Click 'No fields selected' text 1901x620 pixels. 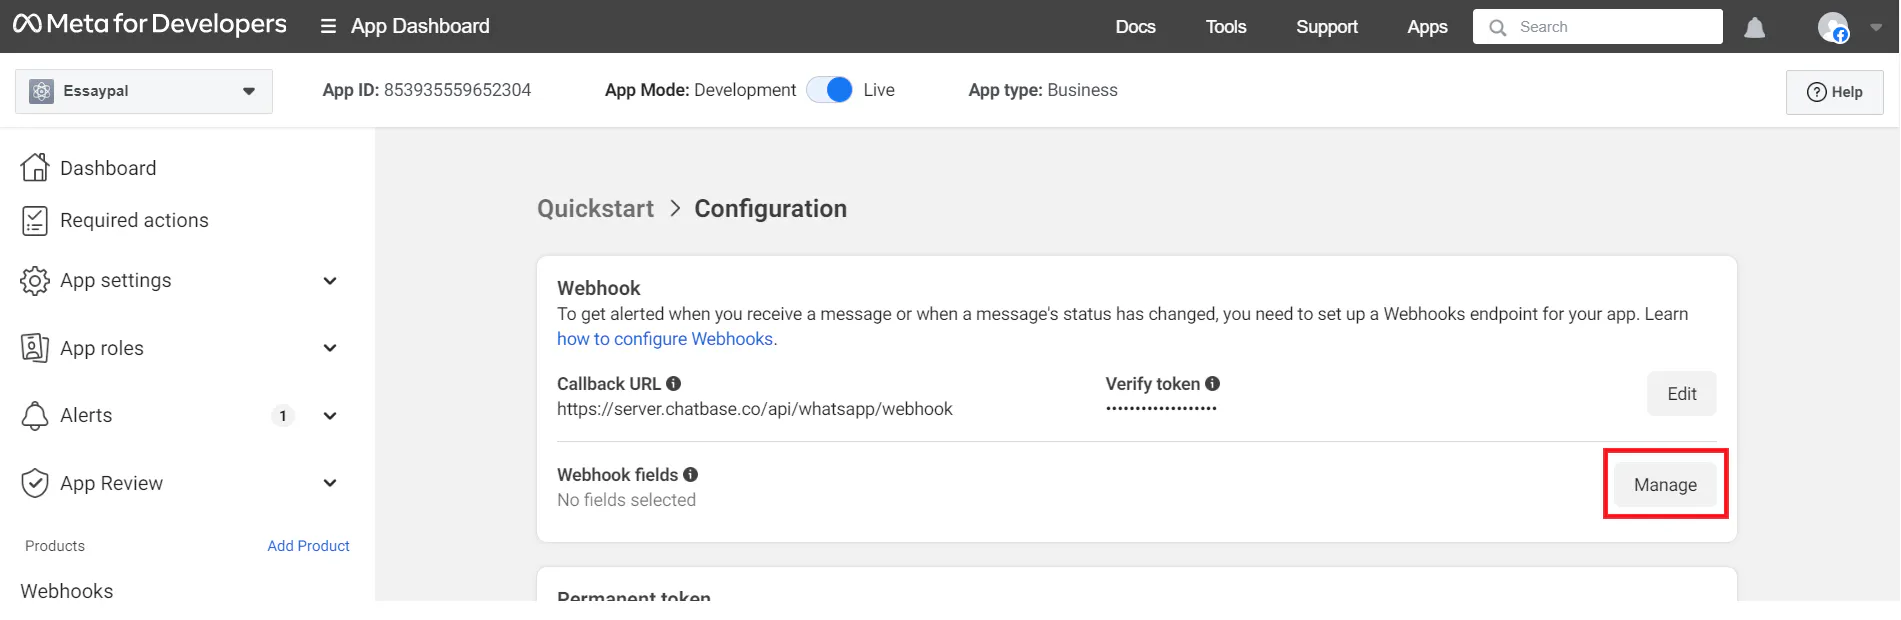(626, 500)
